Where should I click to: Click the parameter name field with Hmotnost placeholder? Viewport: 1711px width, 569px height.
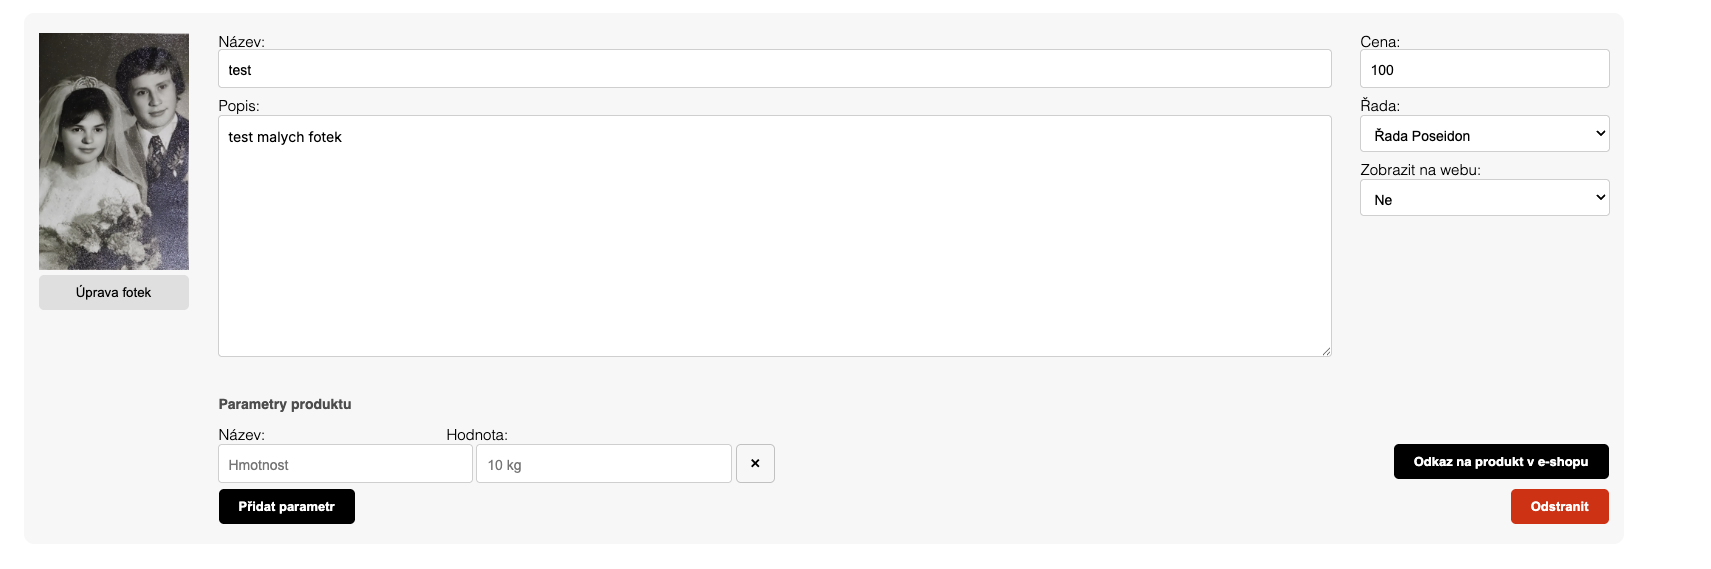pyautogui.click(x=345, y=464)
